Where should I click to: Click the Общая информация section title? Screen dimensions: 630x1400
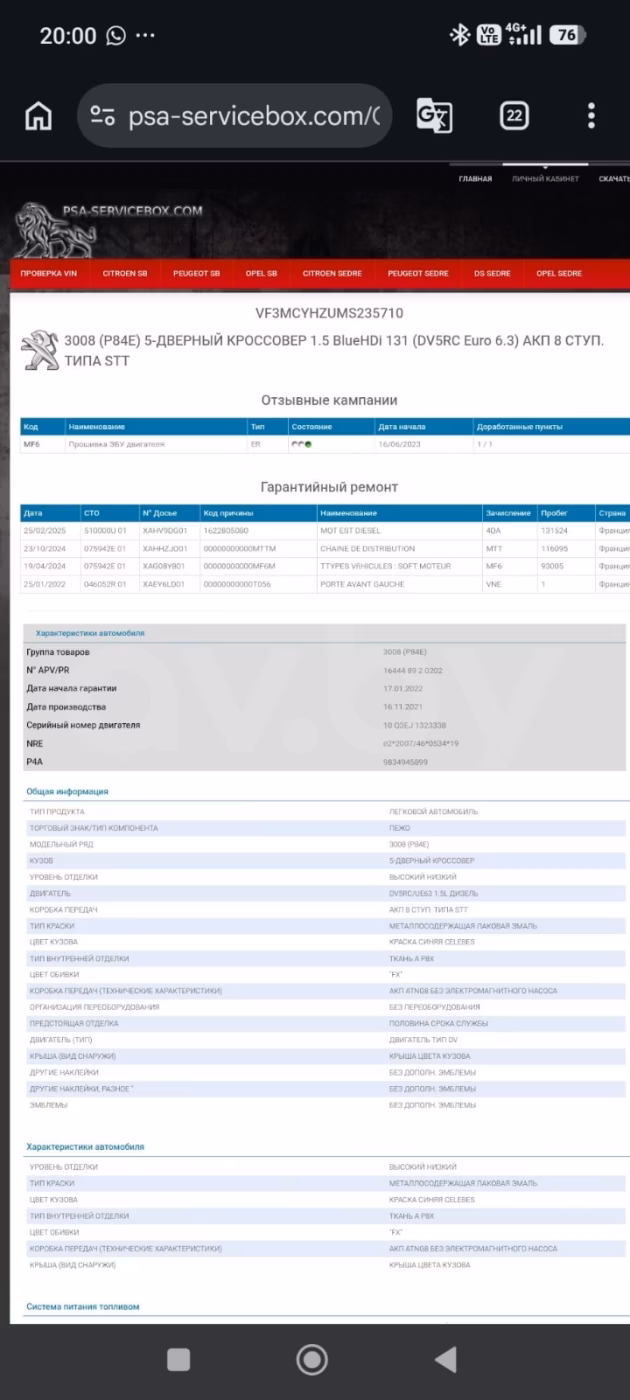coord(67,791)
